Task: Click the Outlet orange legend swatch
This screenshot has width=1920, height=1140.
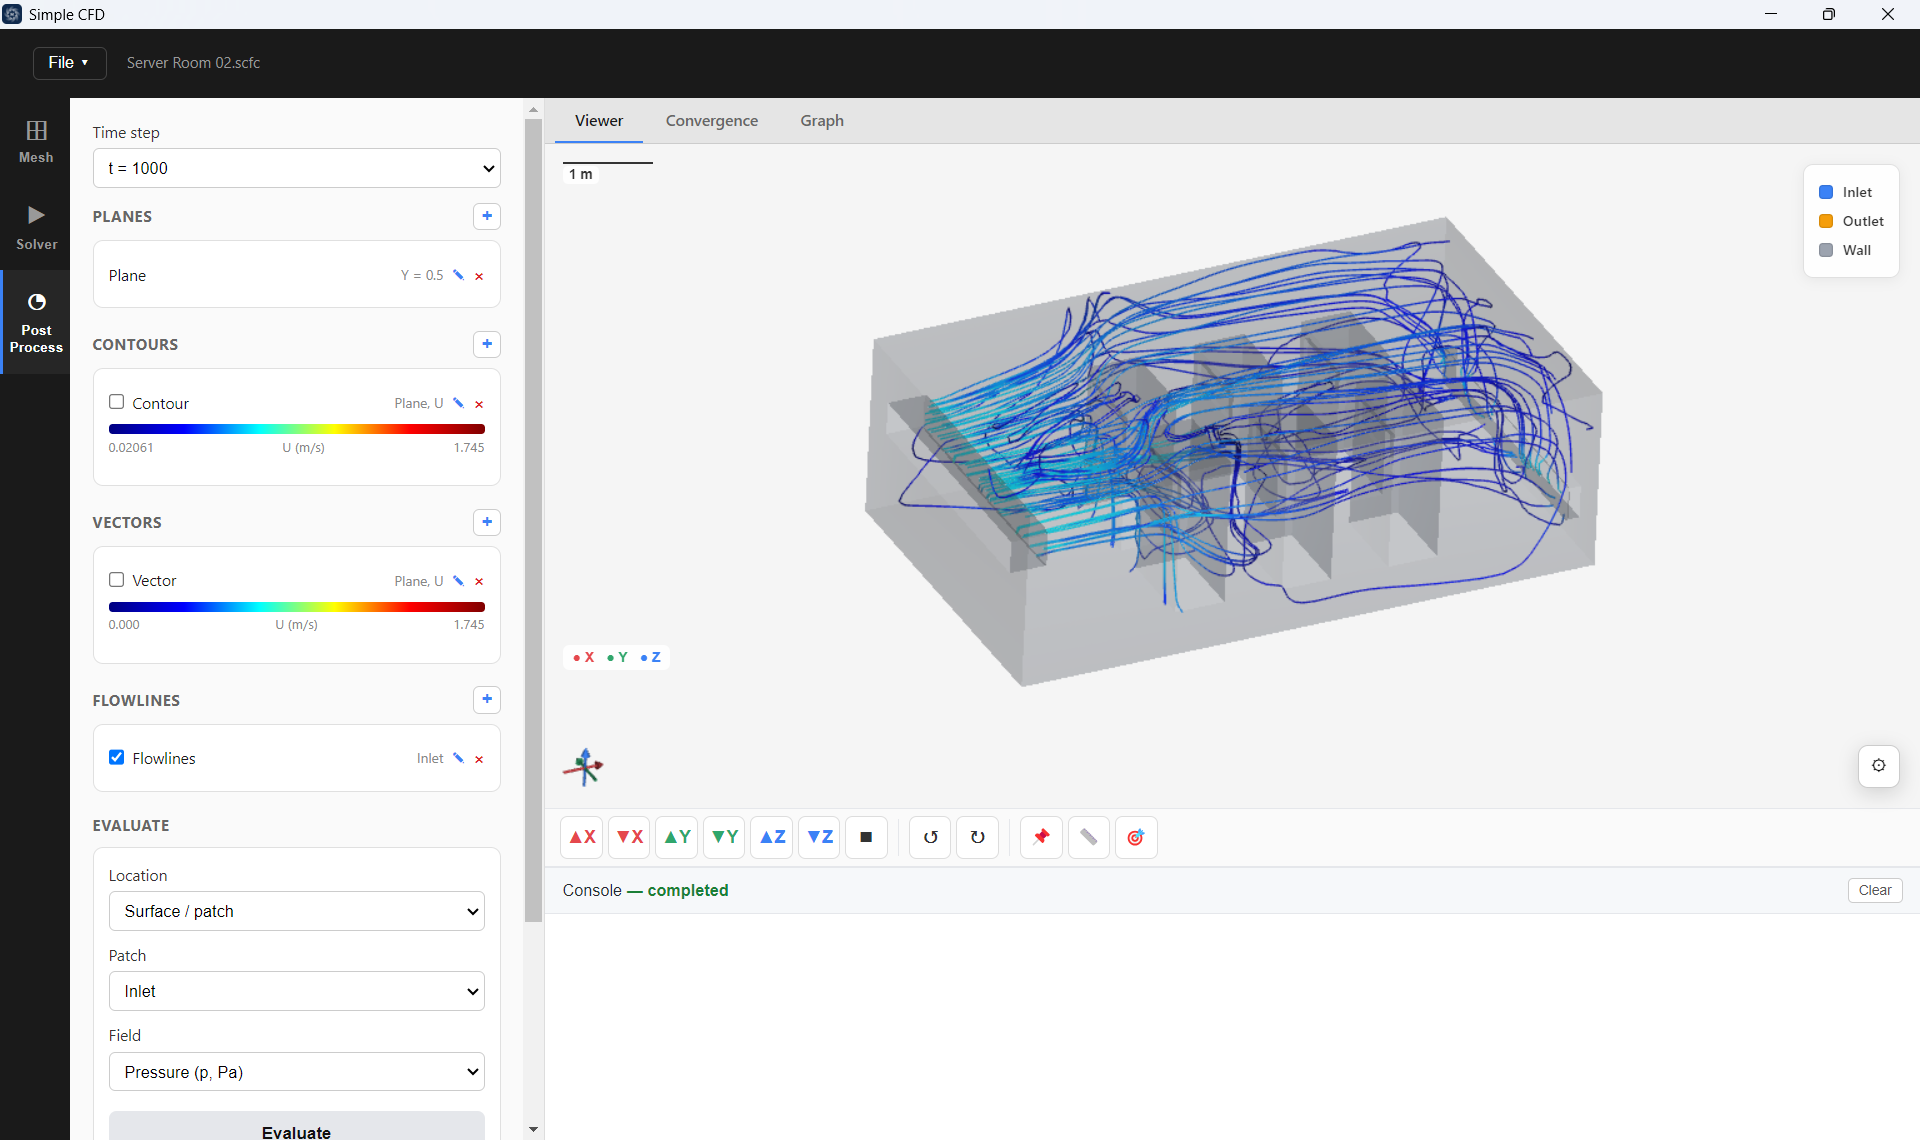Action: (1826, 221)
